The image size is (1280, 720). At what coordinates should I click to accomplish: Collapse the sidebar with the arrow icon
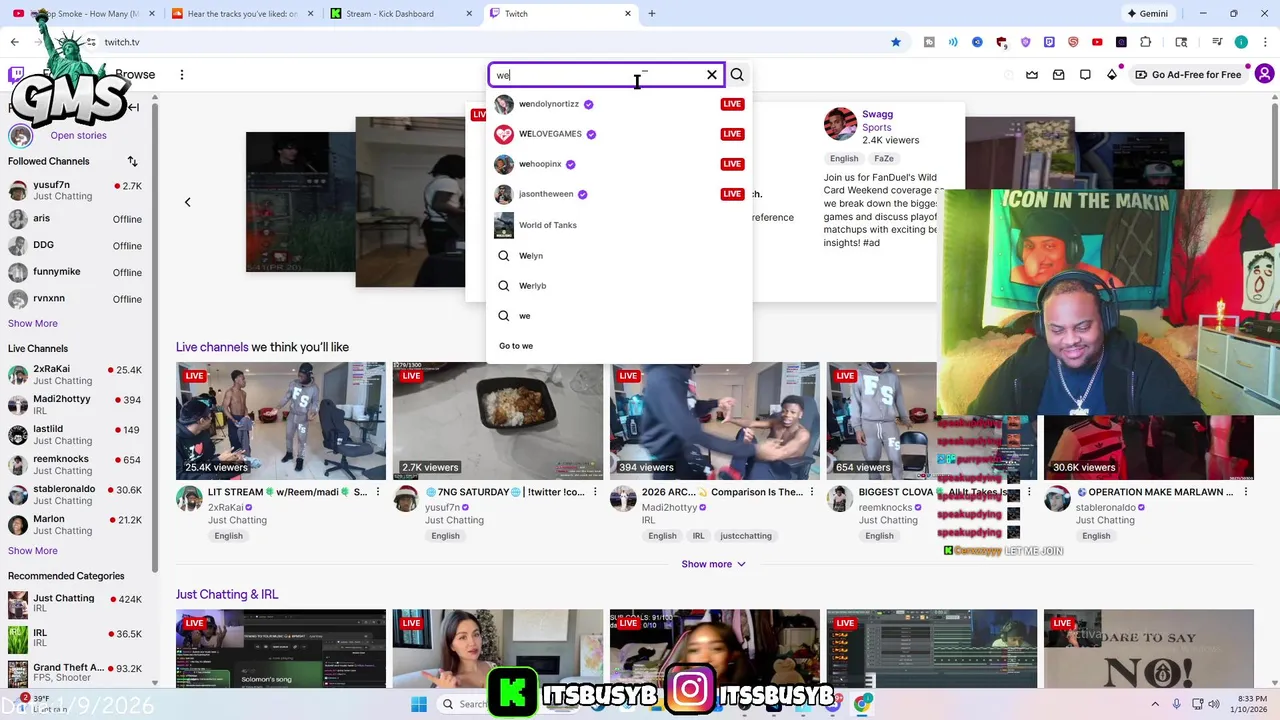(x=132, y=107)
